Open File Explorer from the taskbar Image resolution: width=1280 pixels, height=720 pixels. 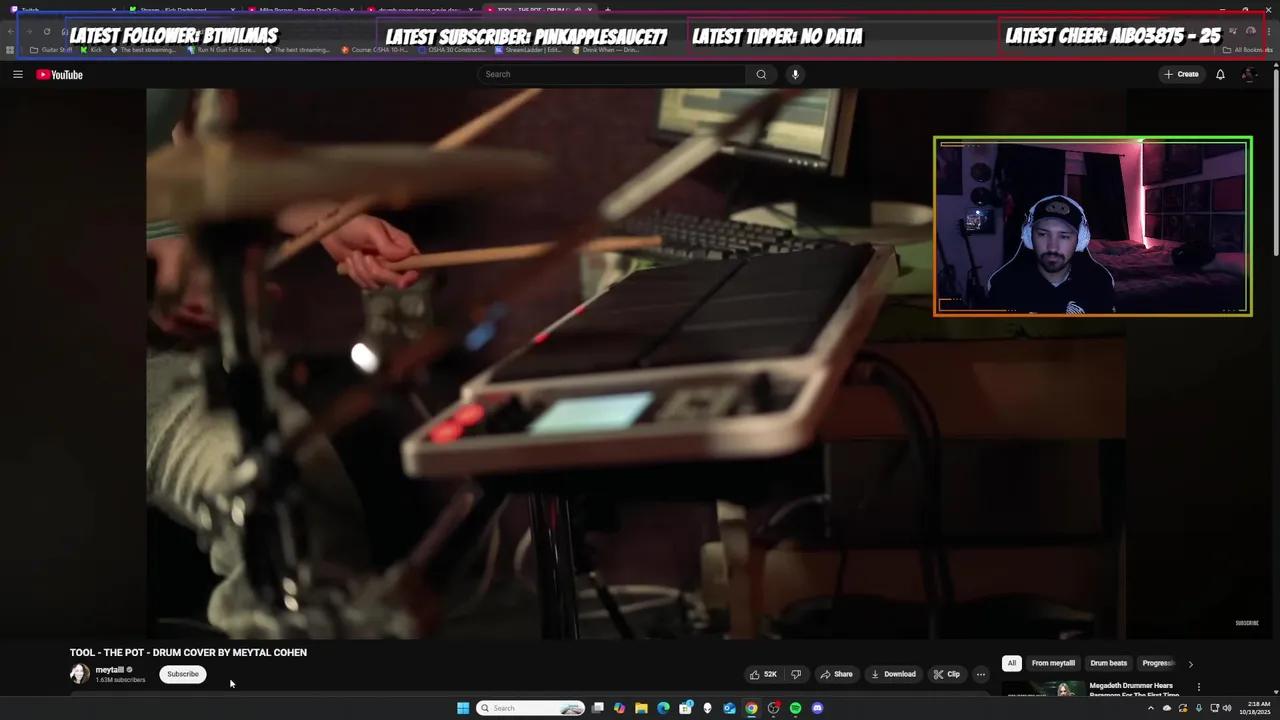(x=641, y=708)
